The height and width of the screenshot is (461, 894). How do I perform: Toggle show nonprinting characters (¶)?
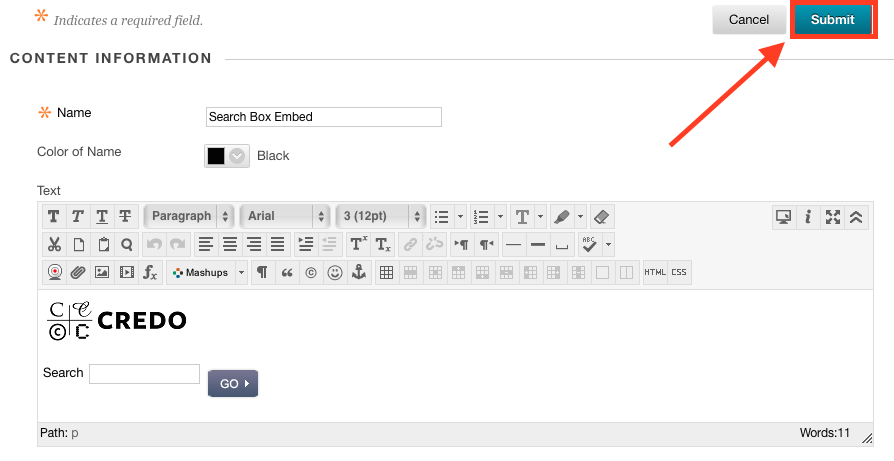[262, 272]
